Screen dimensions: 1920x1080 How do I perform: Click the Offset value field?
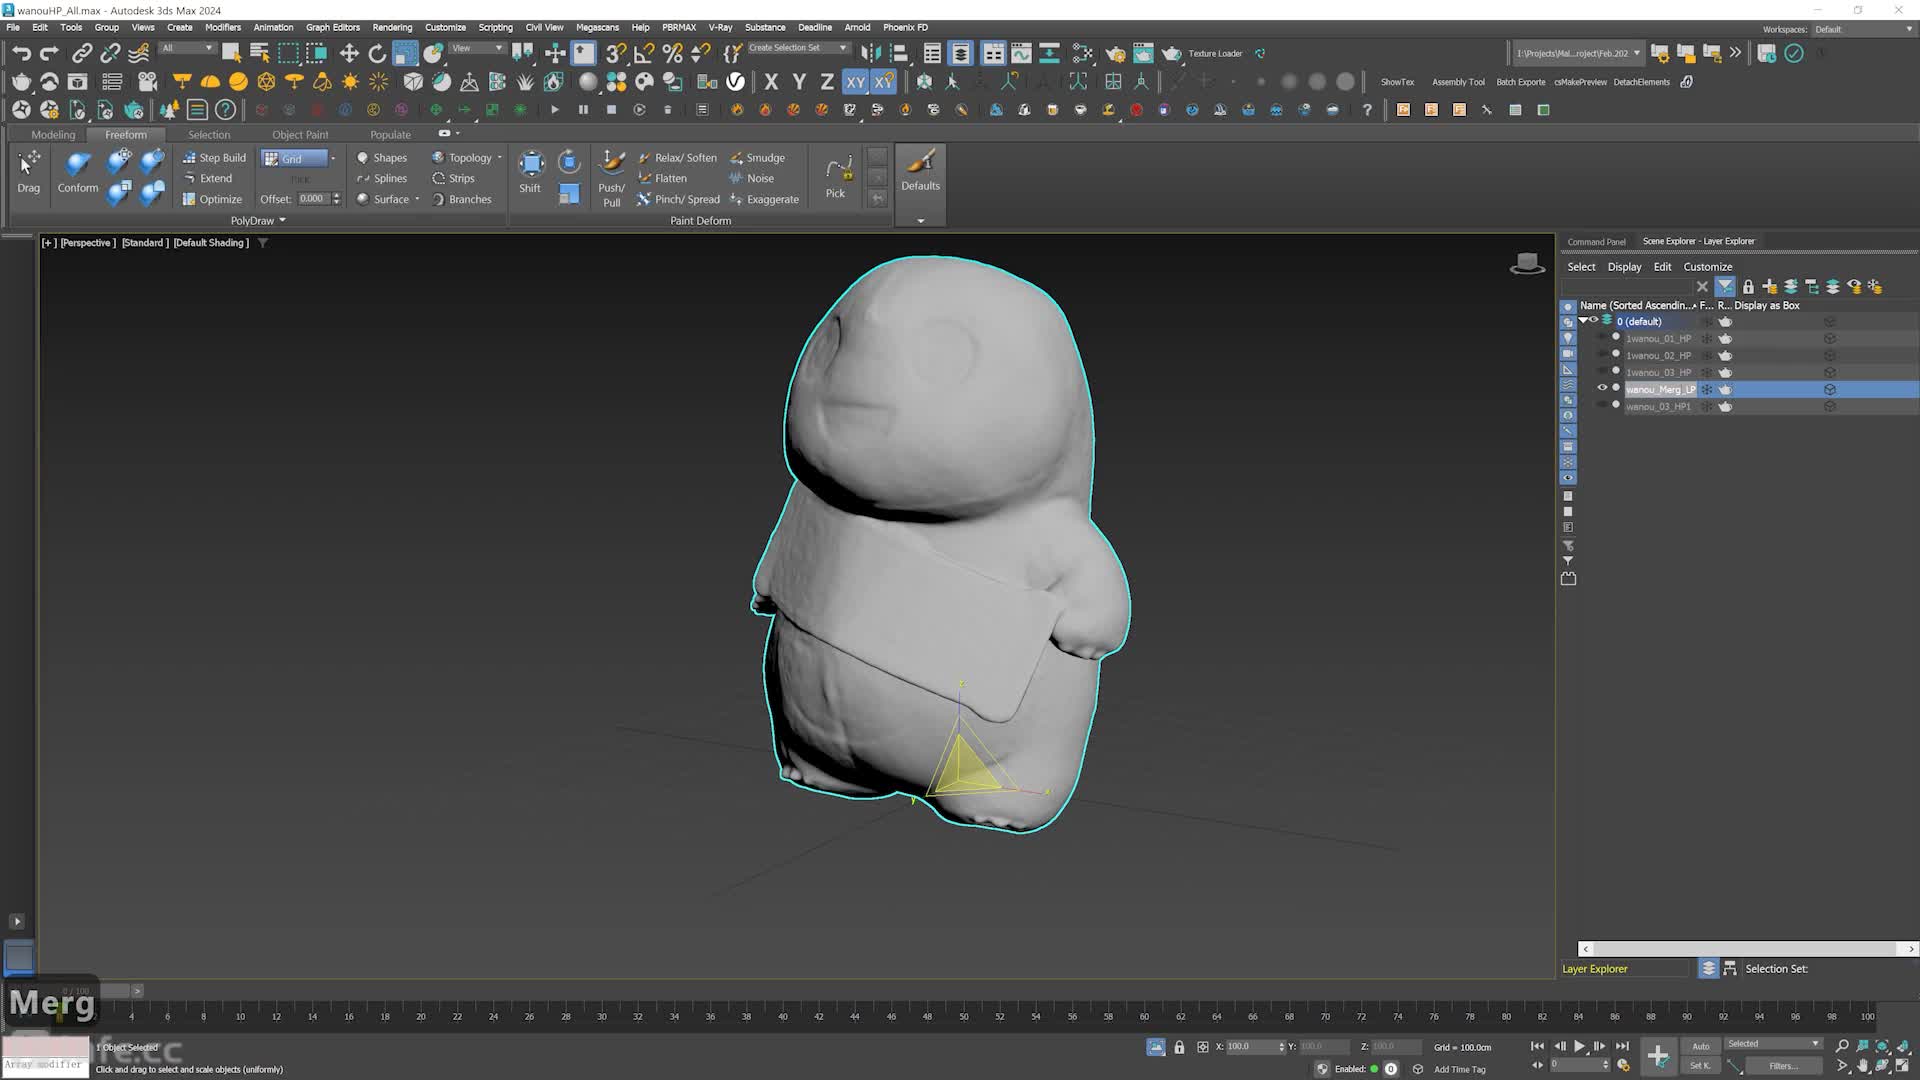pos(313,199)
